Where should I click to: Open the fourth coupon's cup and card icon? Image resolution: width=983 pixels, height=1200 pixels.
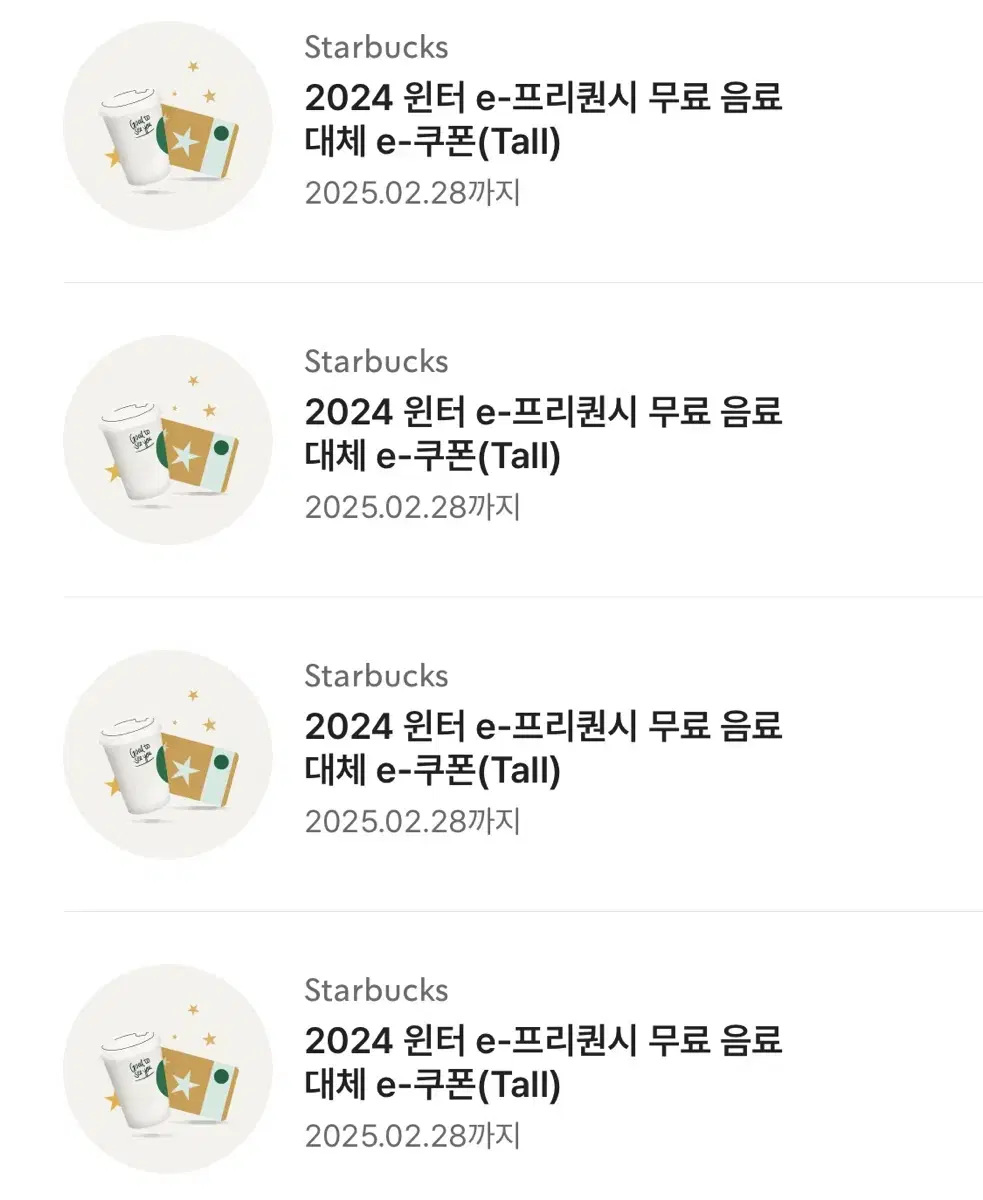(168, 1069)
